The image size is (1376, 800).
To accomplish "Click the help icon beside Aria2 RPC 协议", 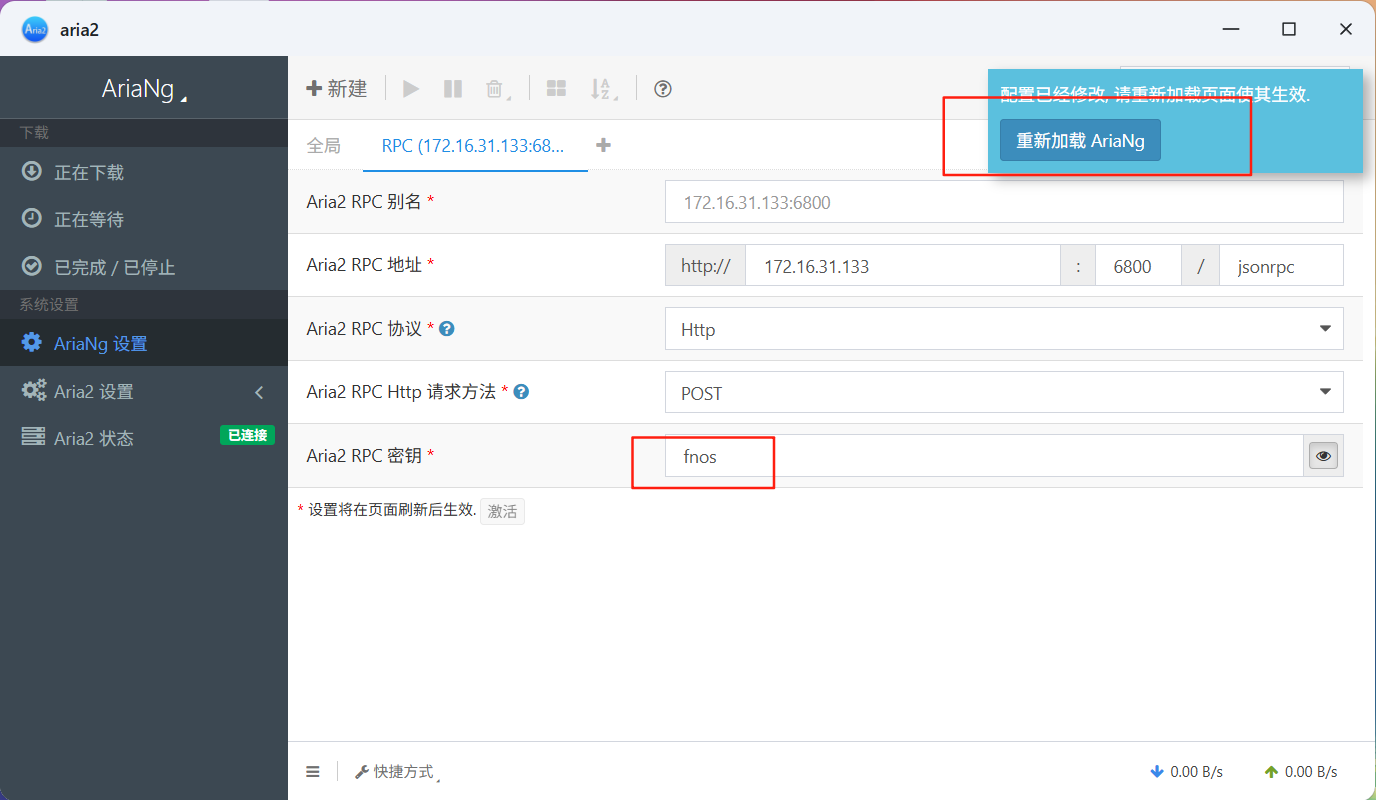I will click(447, 328).
